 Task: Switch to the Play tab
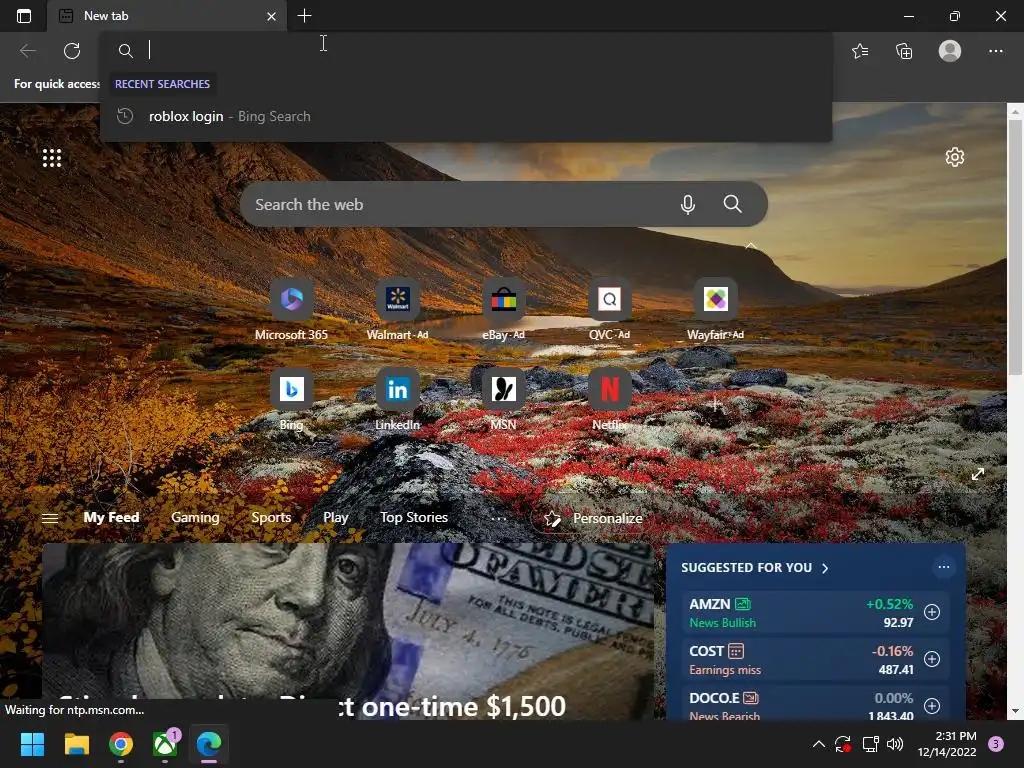336,517
